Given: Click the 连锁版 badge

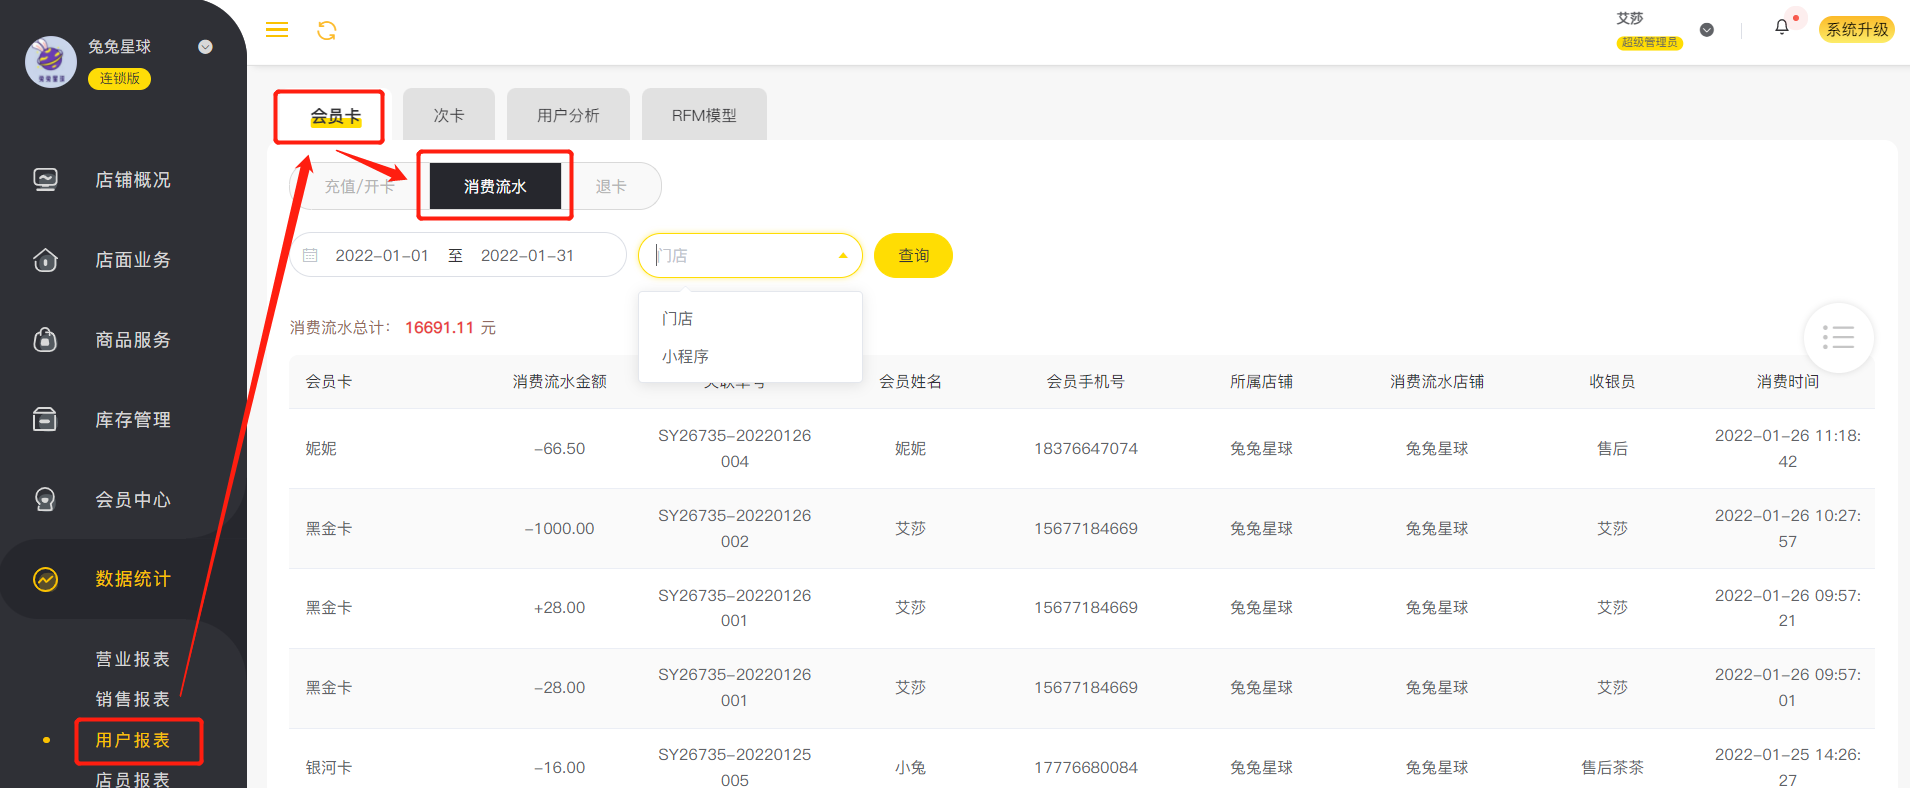Looking at the screenshot, I should tap(119, 78).
